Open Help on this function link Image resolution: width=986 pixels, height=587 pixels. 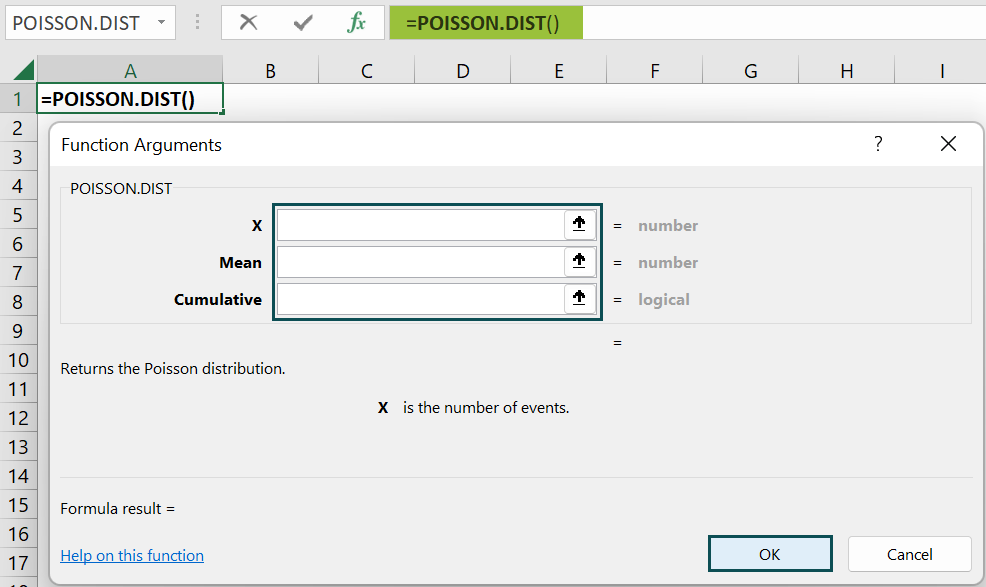132,556
